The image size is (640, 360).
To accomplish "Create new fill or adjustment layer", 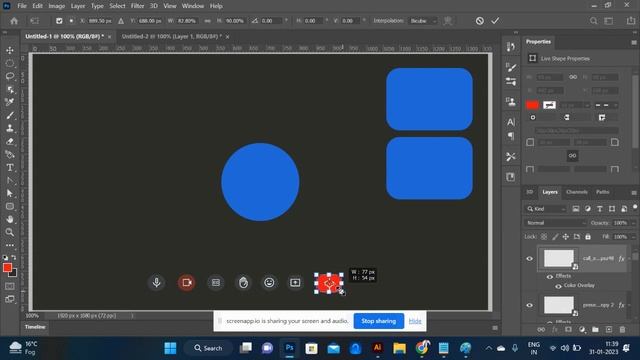I will (582, 329).
